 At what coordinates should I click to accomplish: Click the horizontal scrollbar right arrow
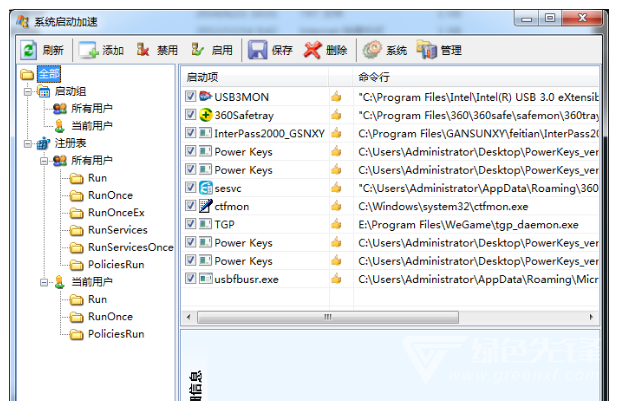point(591,317)
